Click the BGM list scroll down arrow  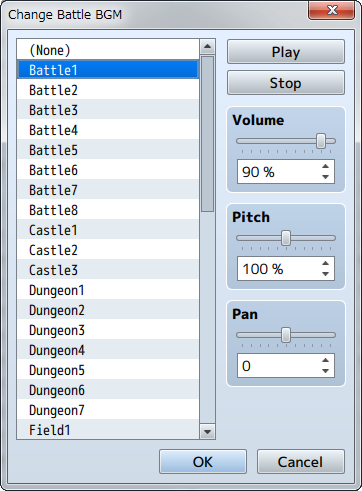coord(207,432)
